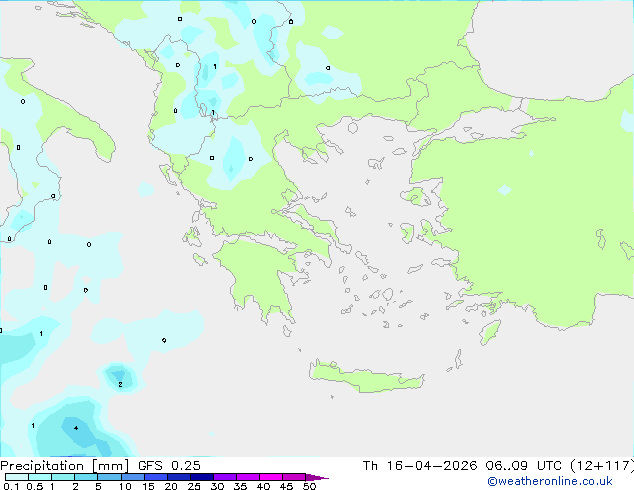Click the legend value '0.5'
The image size is (634, 490).
34,486
